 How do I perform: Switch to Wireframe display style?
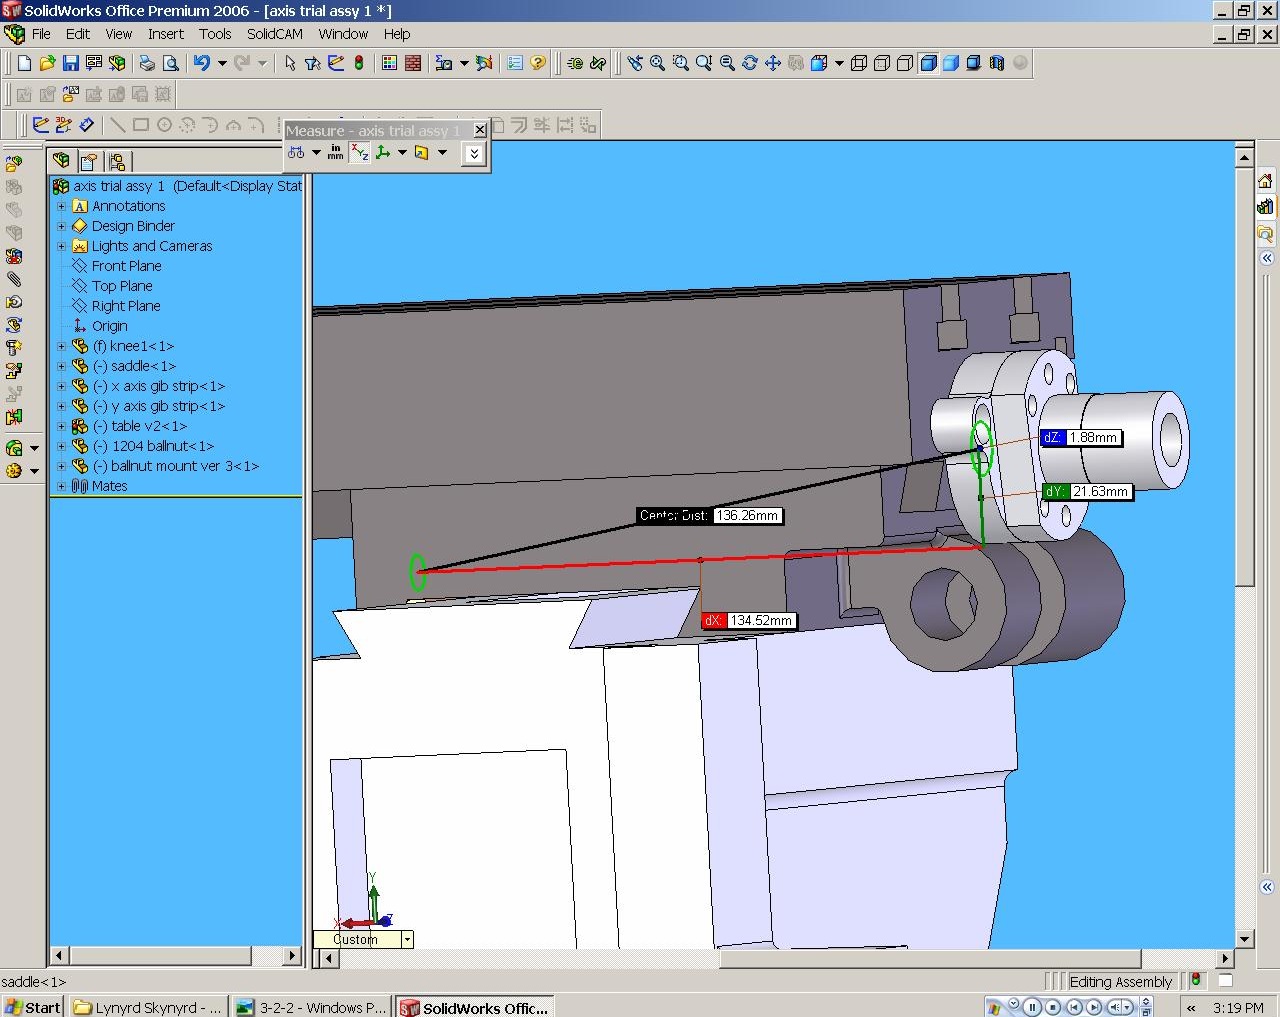coord(859,63)
